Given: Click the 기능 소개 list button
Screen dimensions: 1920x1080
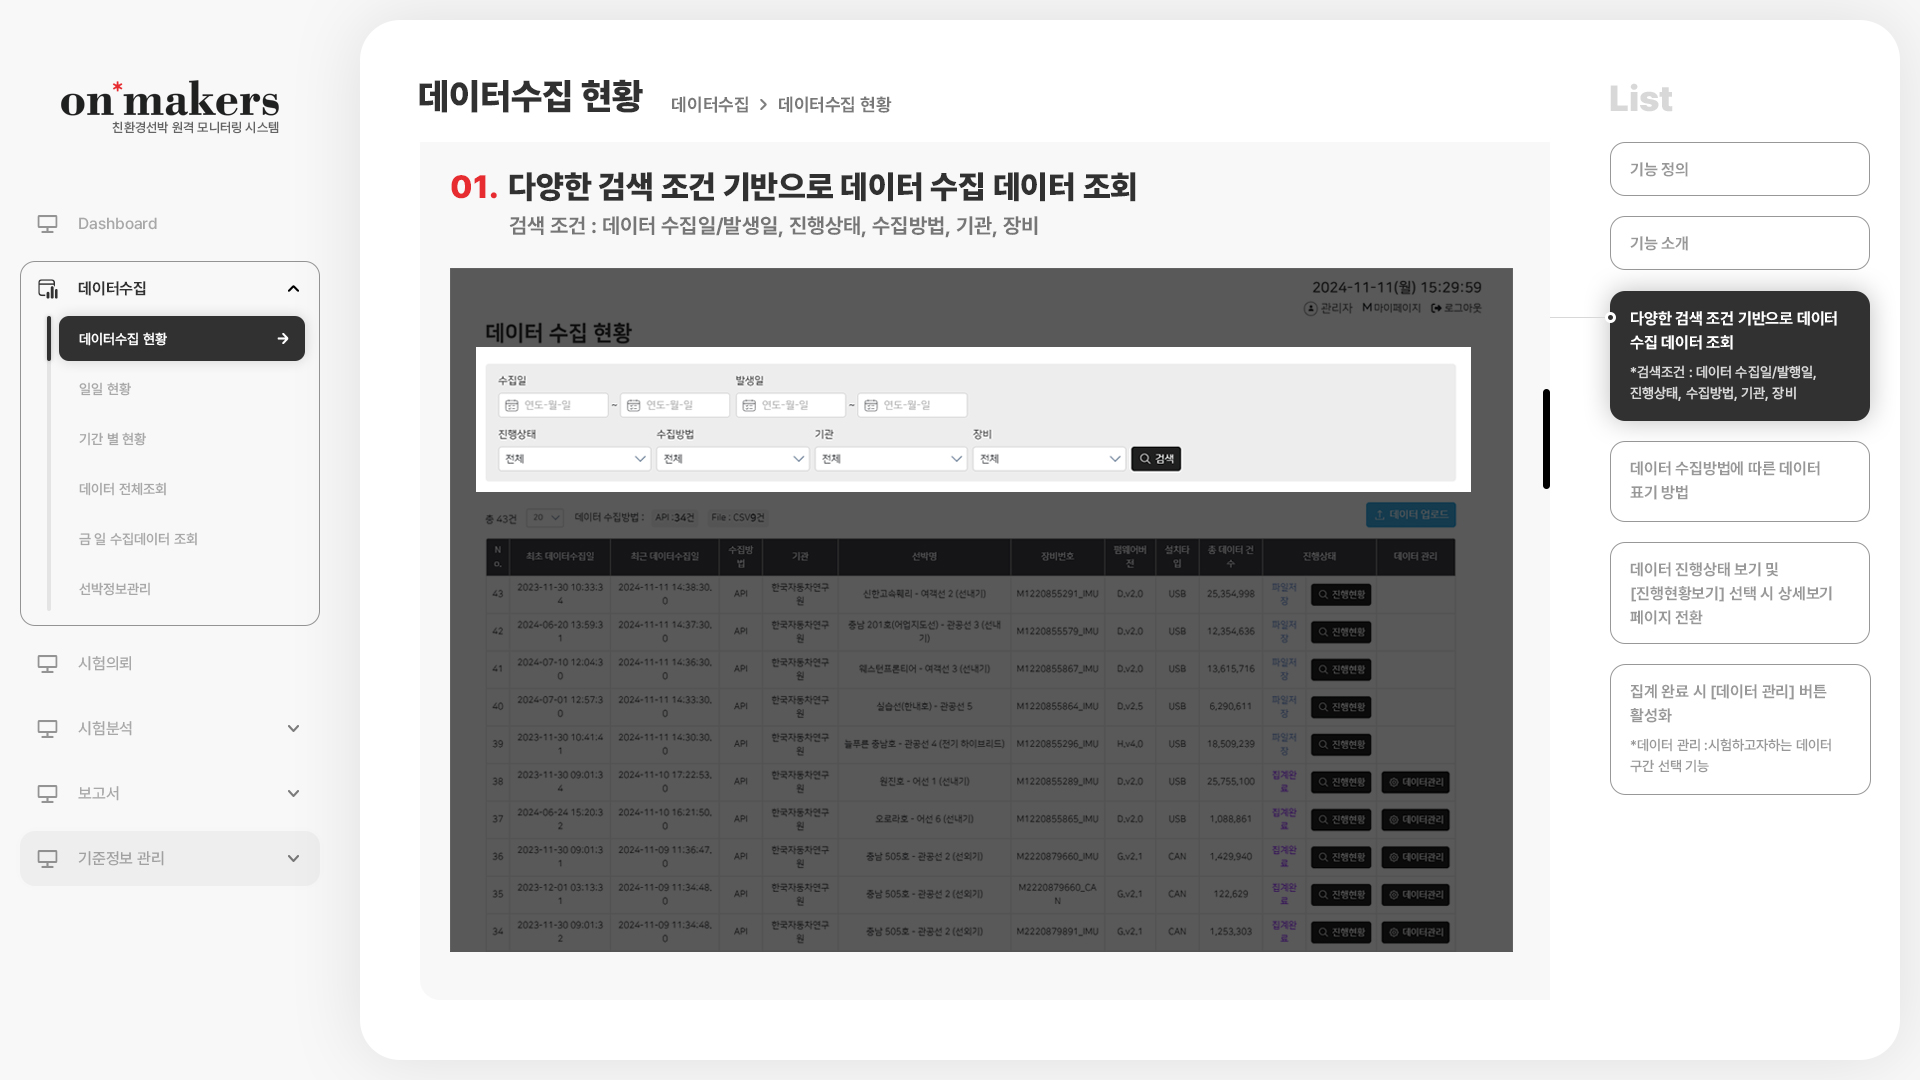Looking at the screenshot, I should click(1739, 243).
